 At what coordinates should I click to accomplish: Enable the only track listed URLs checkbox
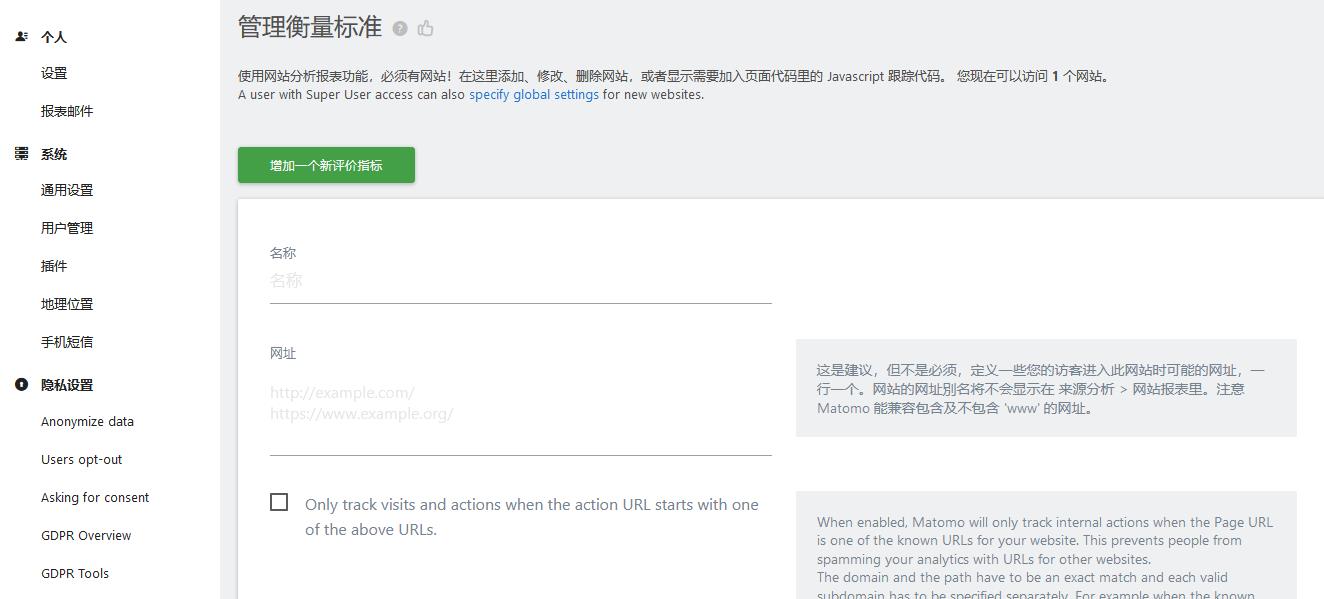[279, 502]
